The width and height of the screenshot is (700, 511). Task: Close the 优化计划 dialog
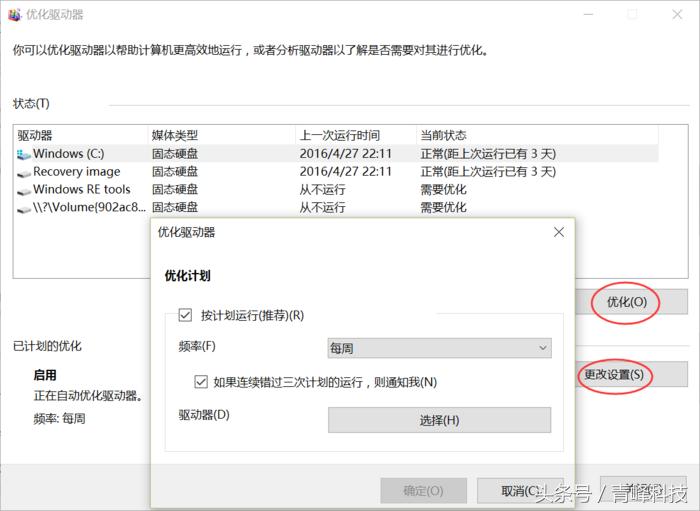[559, 232]
